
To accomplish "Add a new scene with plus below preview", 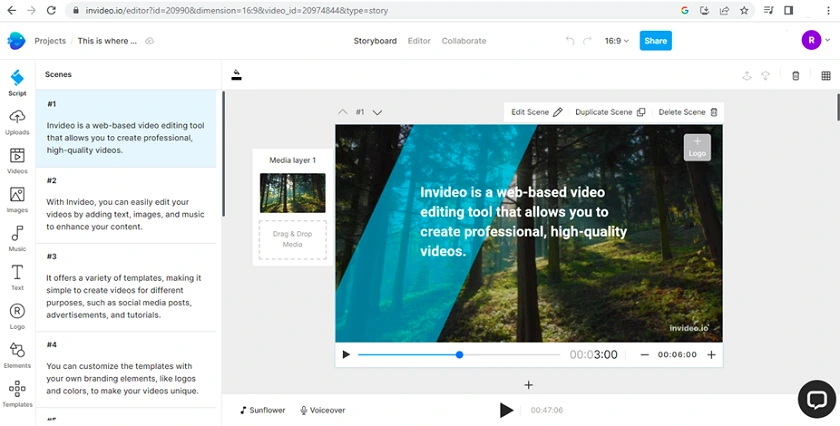I will (528, 385).
